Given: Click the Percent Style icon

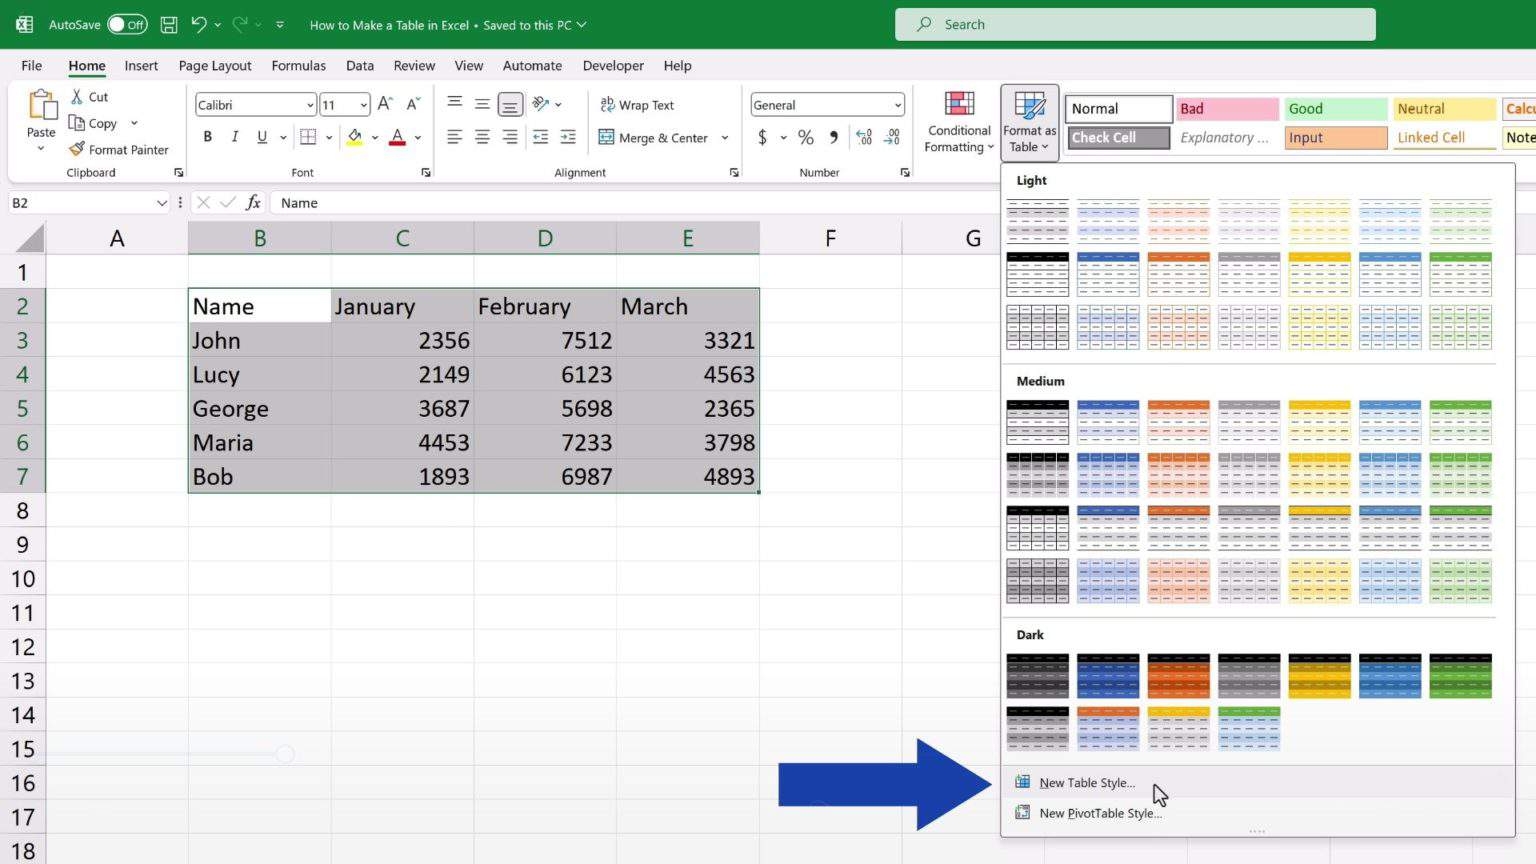Looking at the screenshot, I should coord(805,137).
